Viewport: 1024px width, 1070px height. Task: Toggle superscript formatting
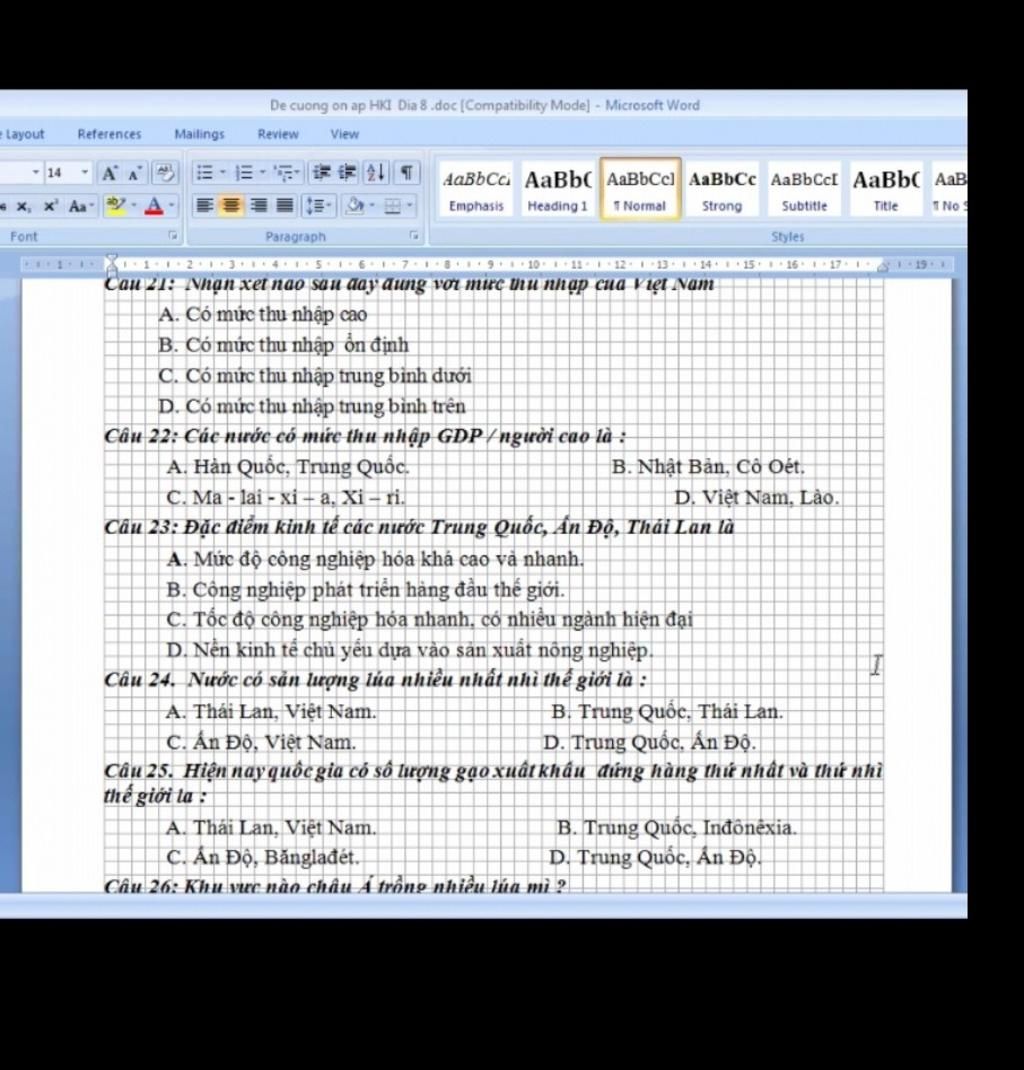50,206
